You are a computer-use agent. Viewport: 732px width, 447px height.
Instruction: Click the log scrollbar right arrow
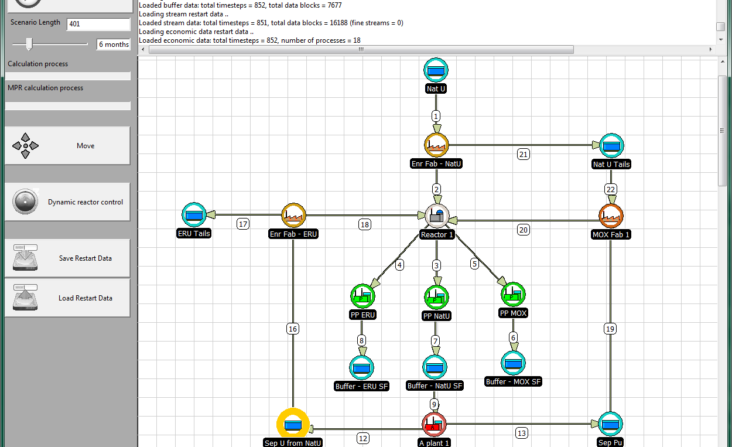(711, 49)
